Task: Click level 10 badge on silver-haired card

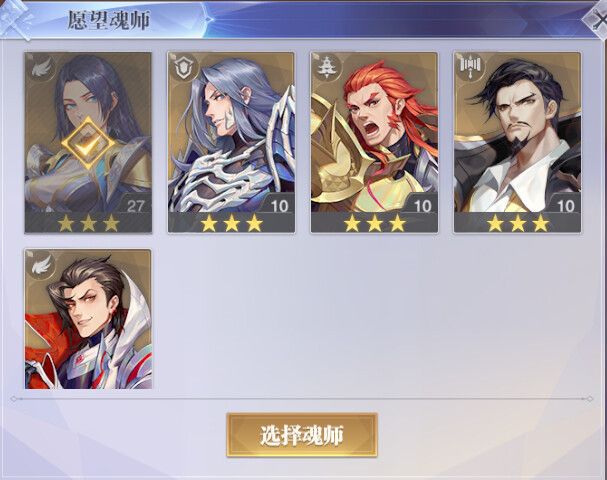Action: [279, 206]
